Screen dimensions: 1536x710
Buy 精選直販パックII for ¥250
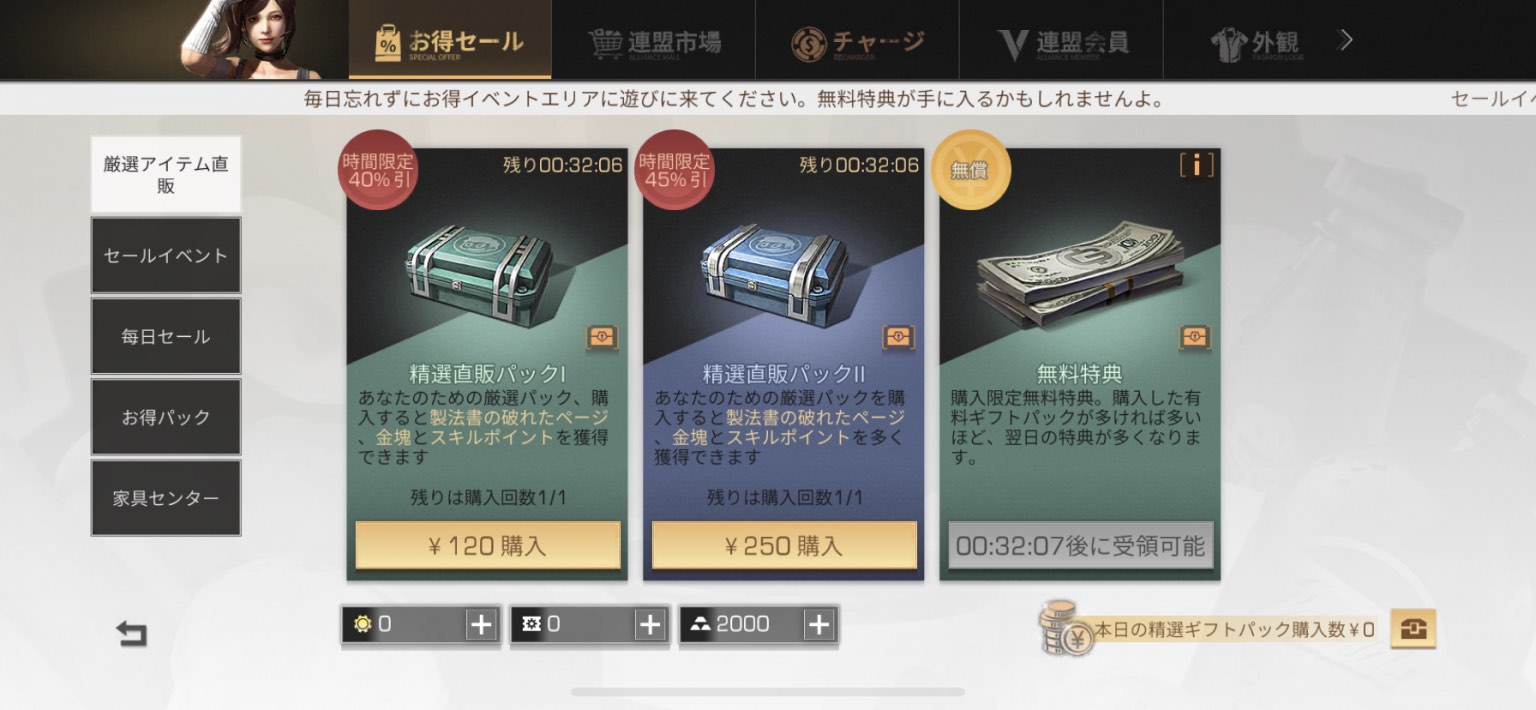[784, 546]
